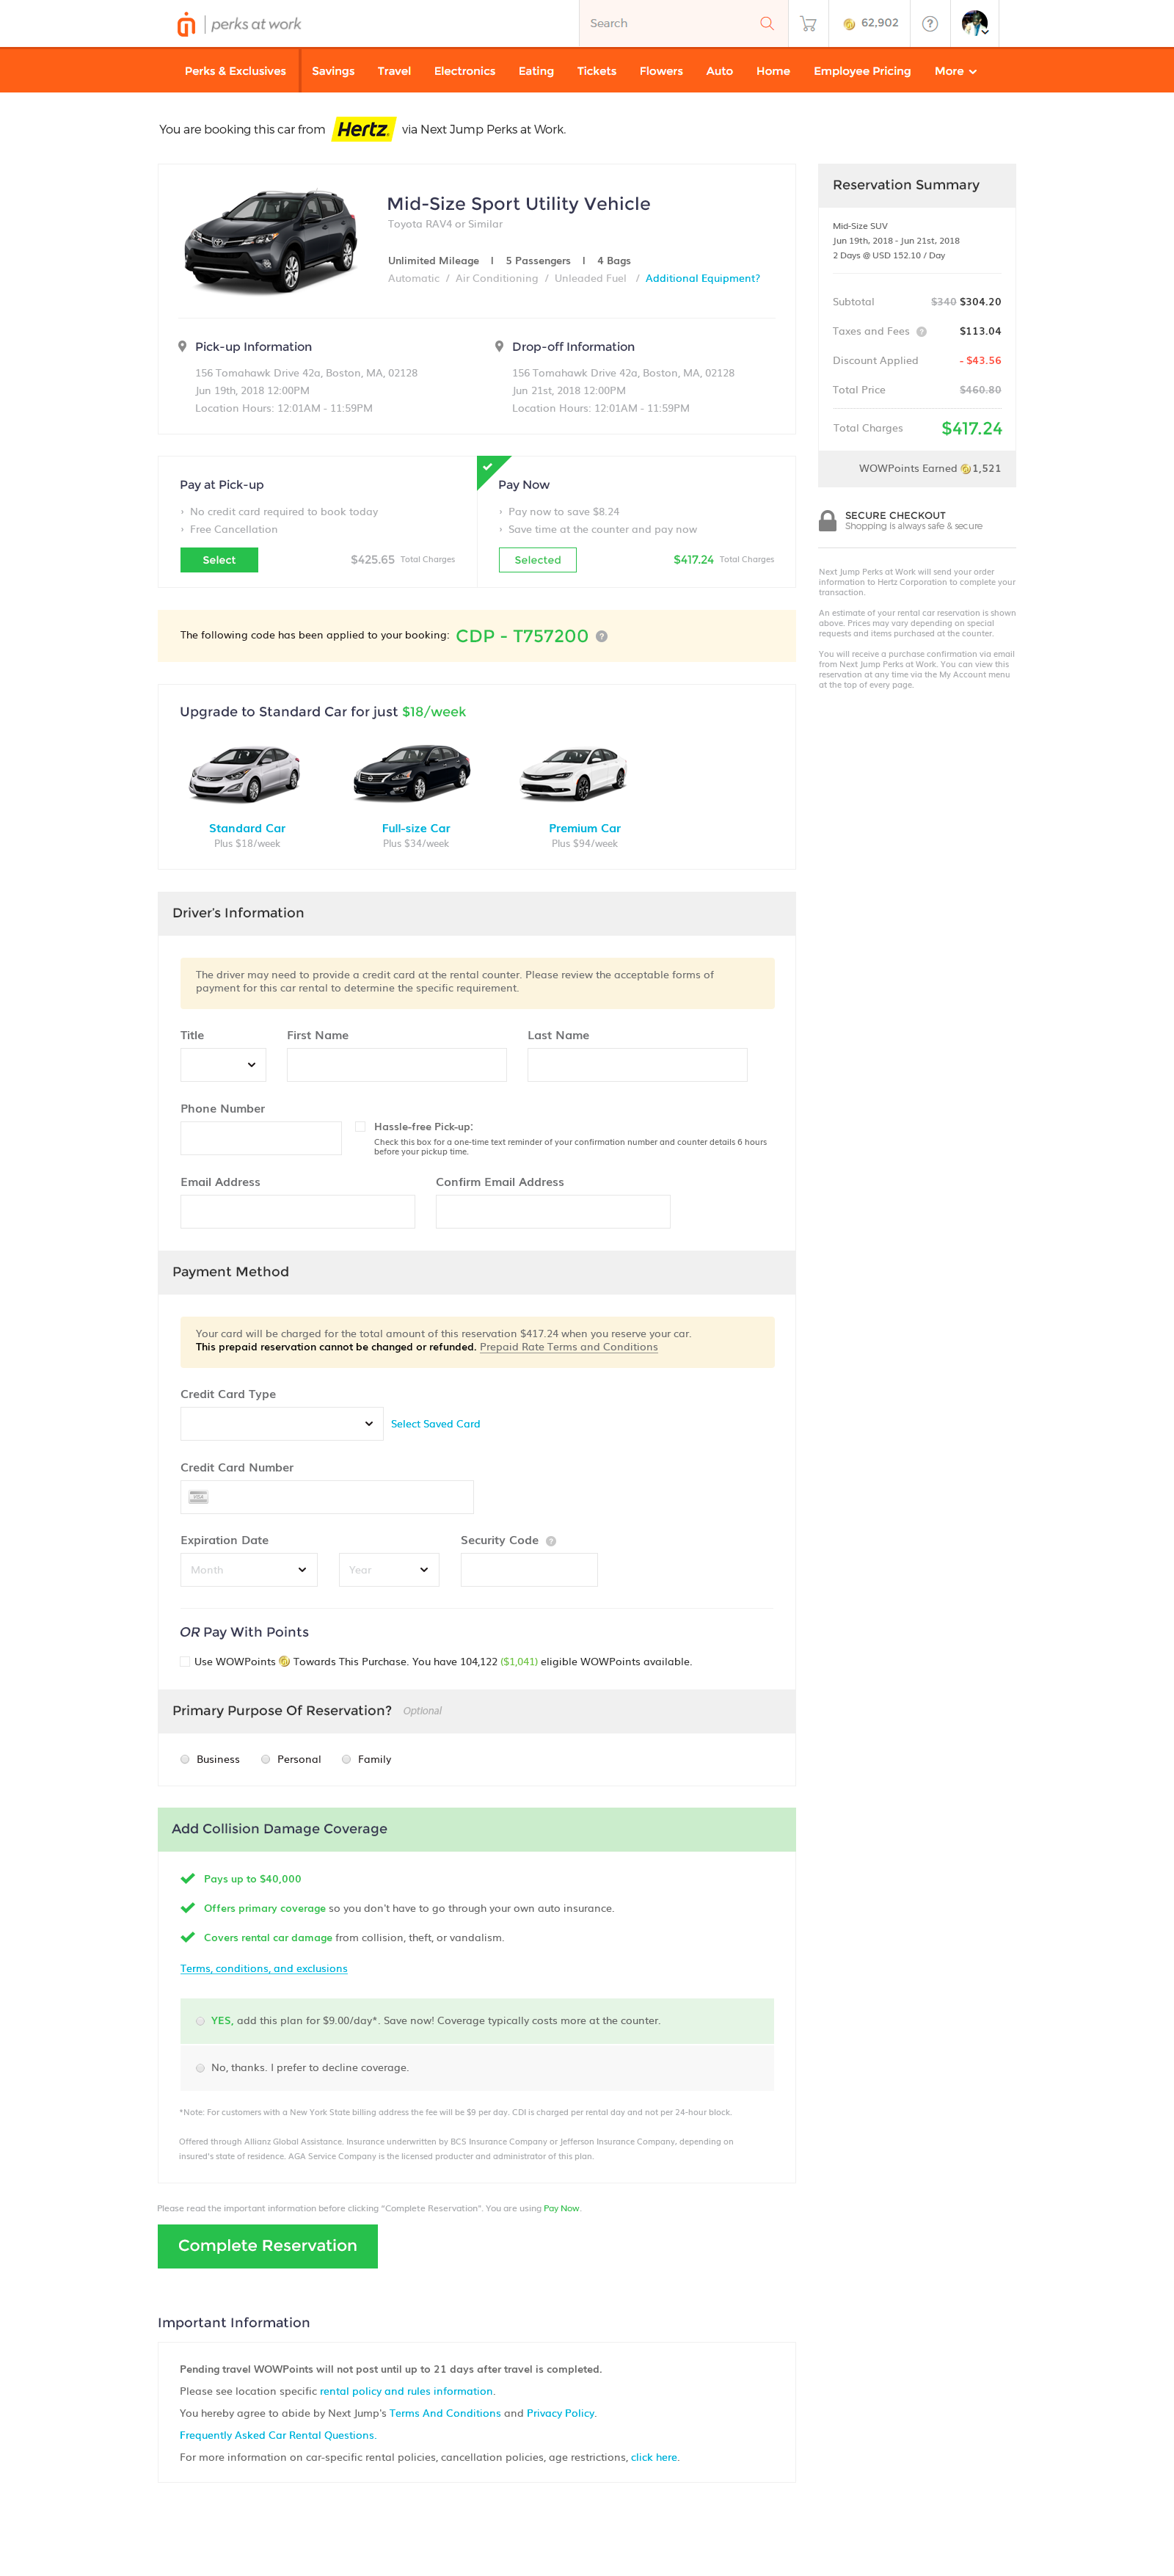Open the shopping cart icon
Image resolution: width=1174 pixels, height=2576 pixels.
(x=808, y=23)
